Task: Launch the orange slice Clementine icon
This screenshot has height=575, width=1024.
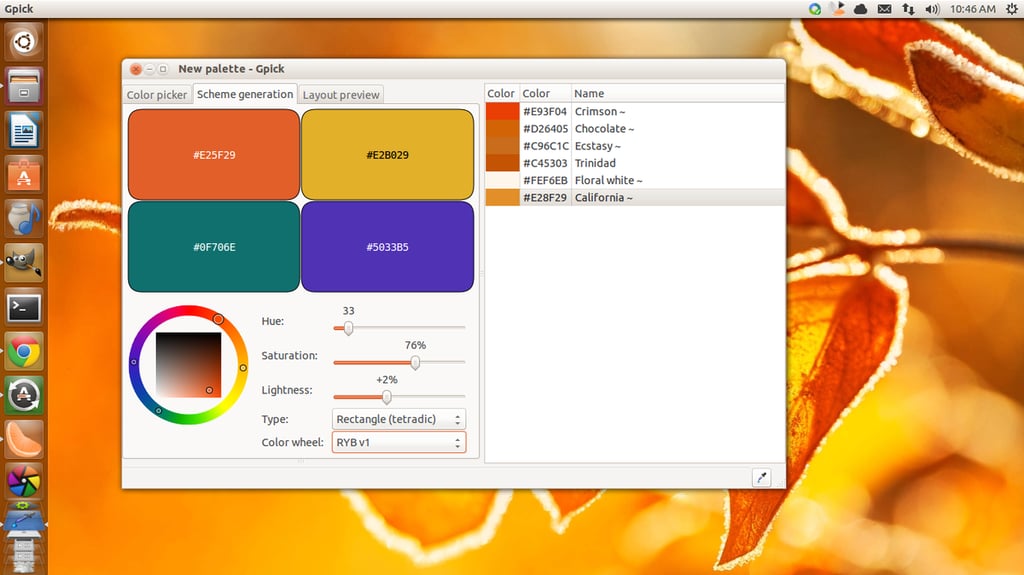Action: pyautogui.click(x=24, y=440)
